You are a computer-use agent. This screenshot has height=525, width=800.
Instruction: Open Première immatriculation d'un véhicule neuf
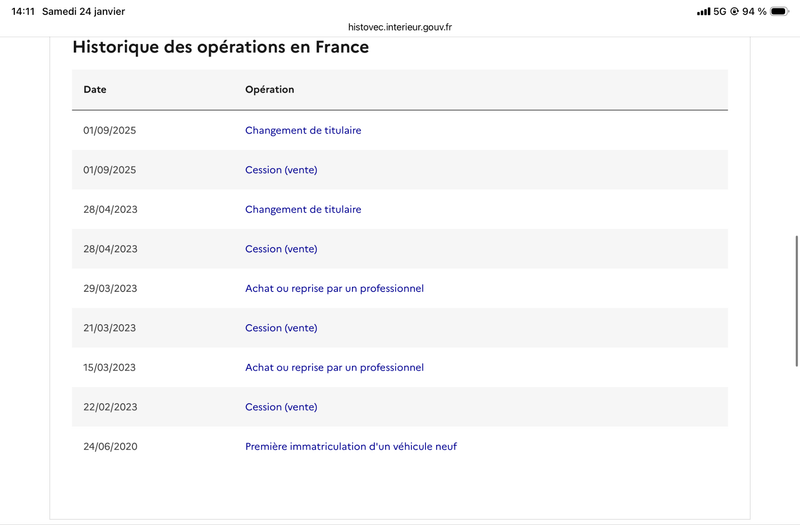(x=350, y=446)
